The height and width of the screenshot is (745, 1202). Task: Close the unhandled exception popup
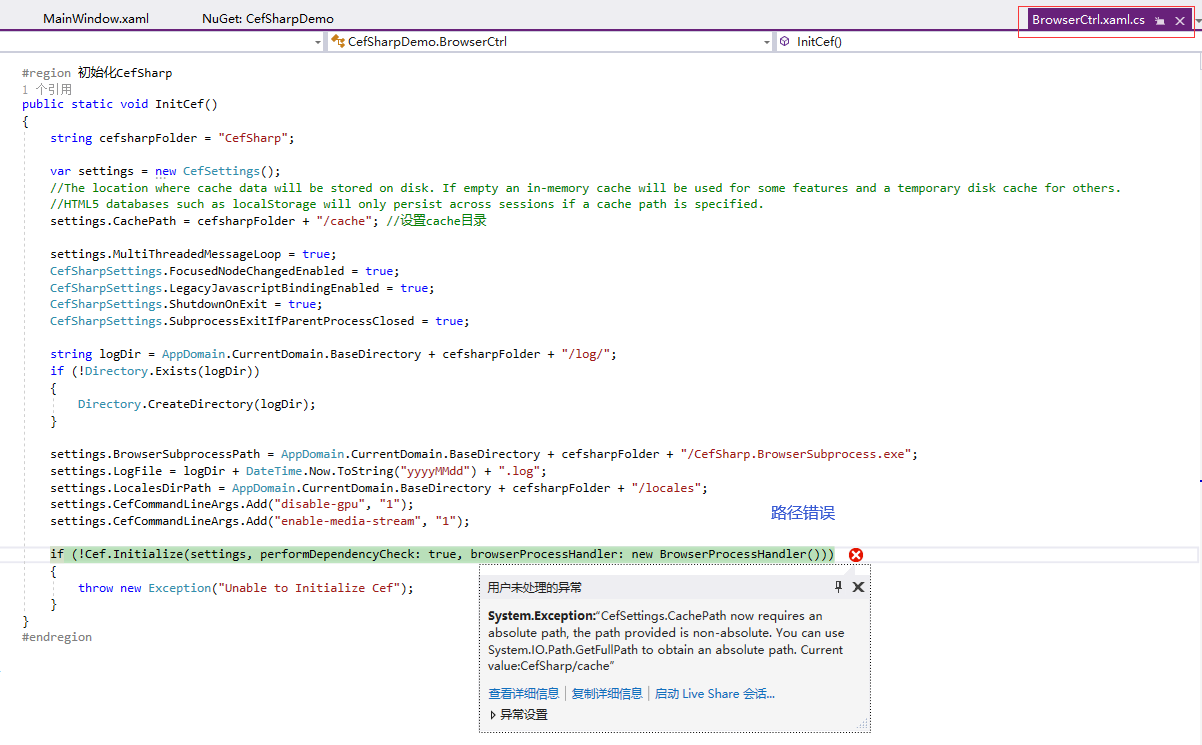[x=858, y=587]
